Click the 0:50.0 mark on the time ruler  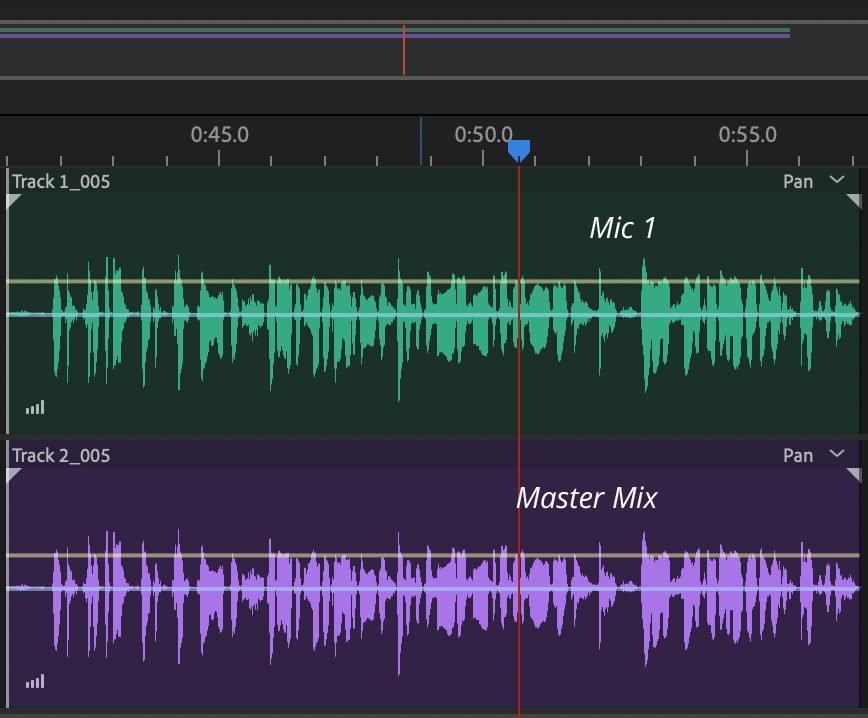483,135
